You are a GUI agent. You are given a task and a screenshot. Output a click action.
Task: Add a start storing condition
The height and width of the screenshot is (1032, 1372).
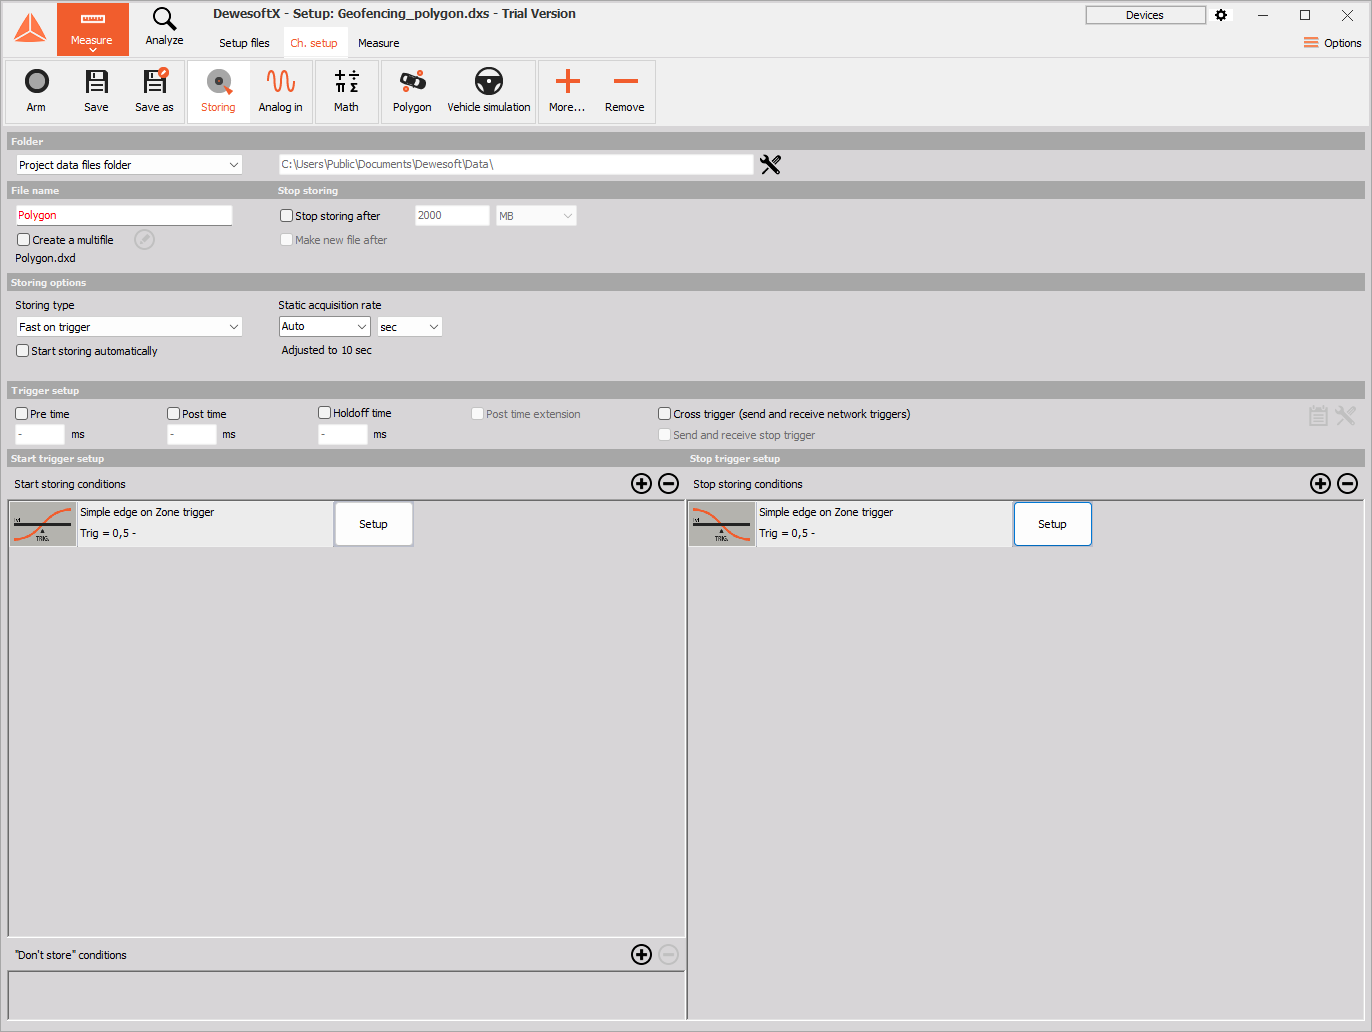[x=642, y=484]
